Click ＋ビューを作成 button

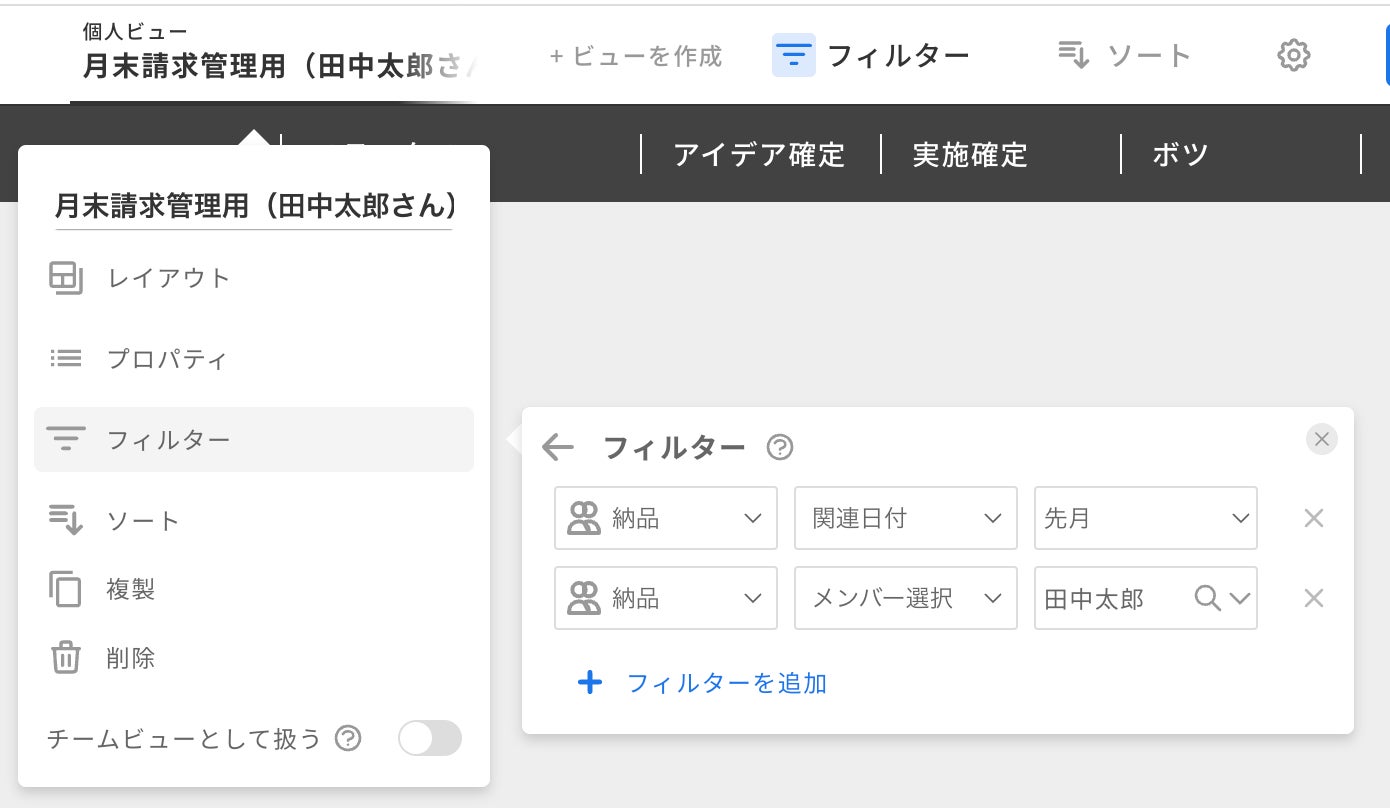636,55
